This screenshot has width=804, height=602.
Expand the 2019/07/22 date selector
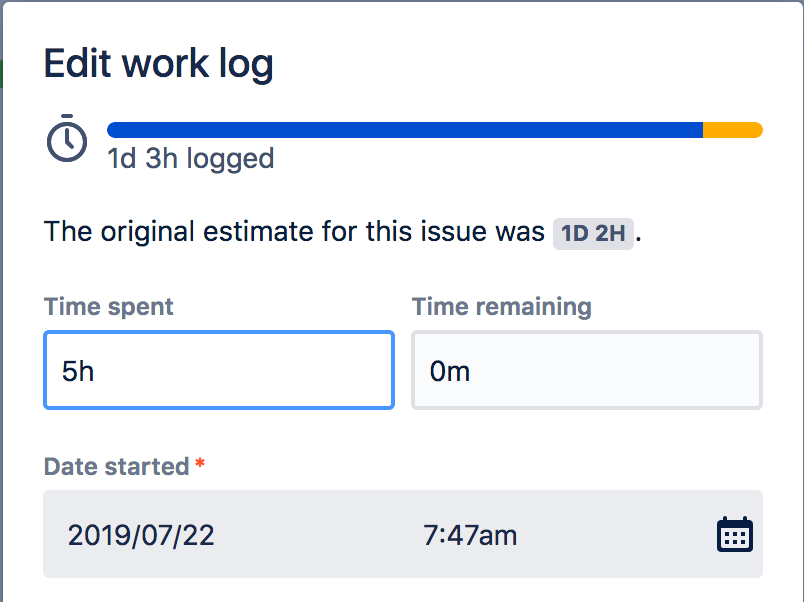pyautogui.click(x=143, y=534)
